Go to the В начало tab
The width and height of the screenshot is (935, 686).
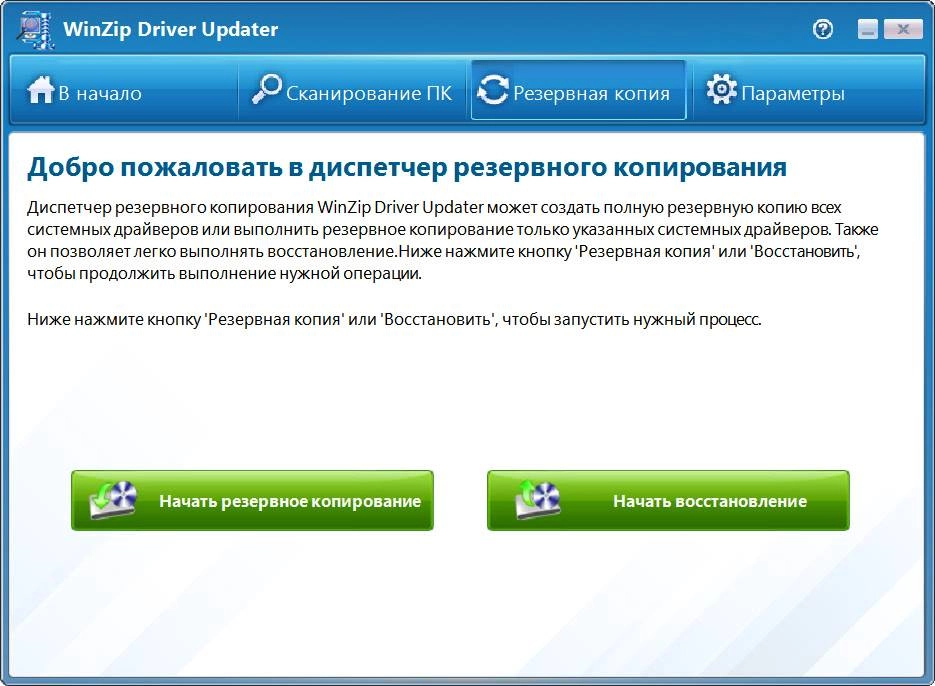pyautogui.click(x=125, y=90)
